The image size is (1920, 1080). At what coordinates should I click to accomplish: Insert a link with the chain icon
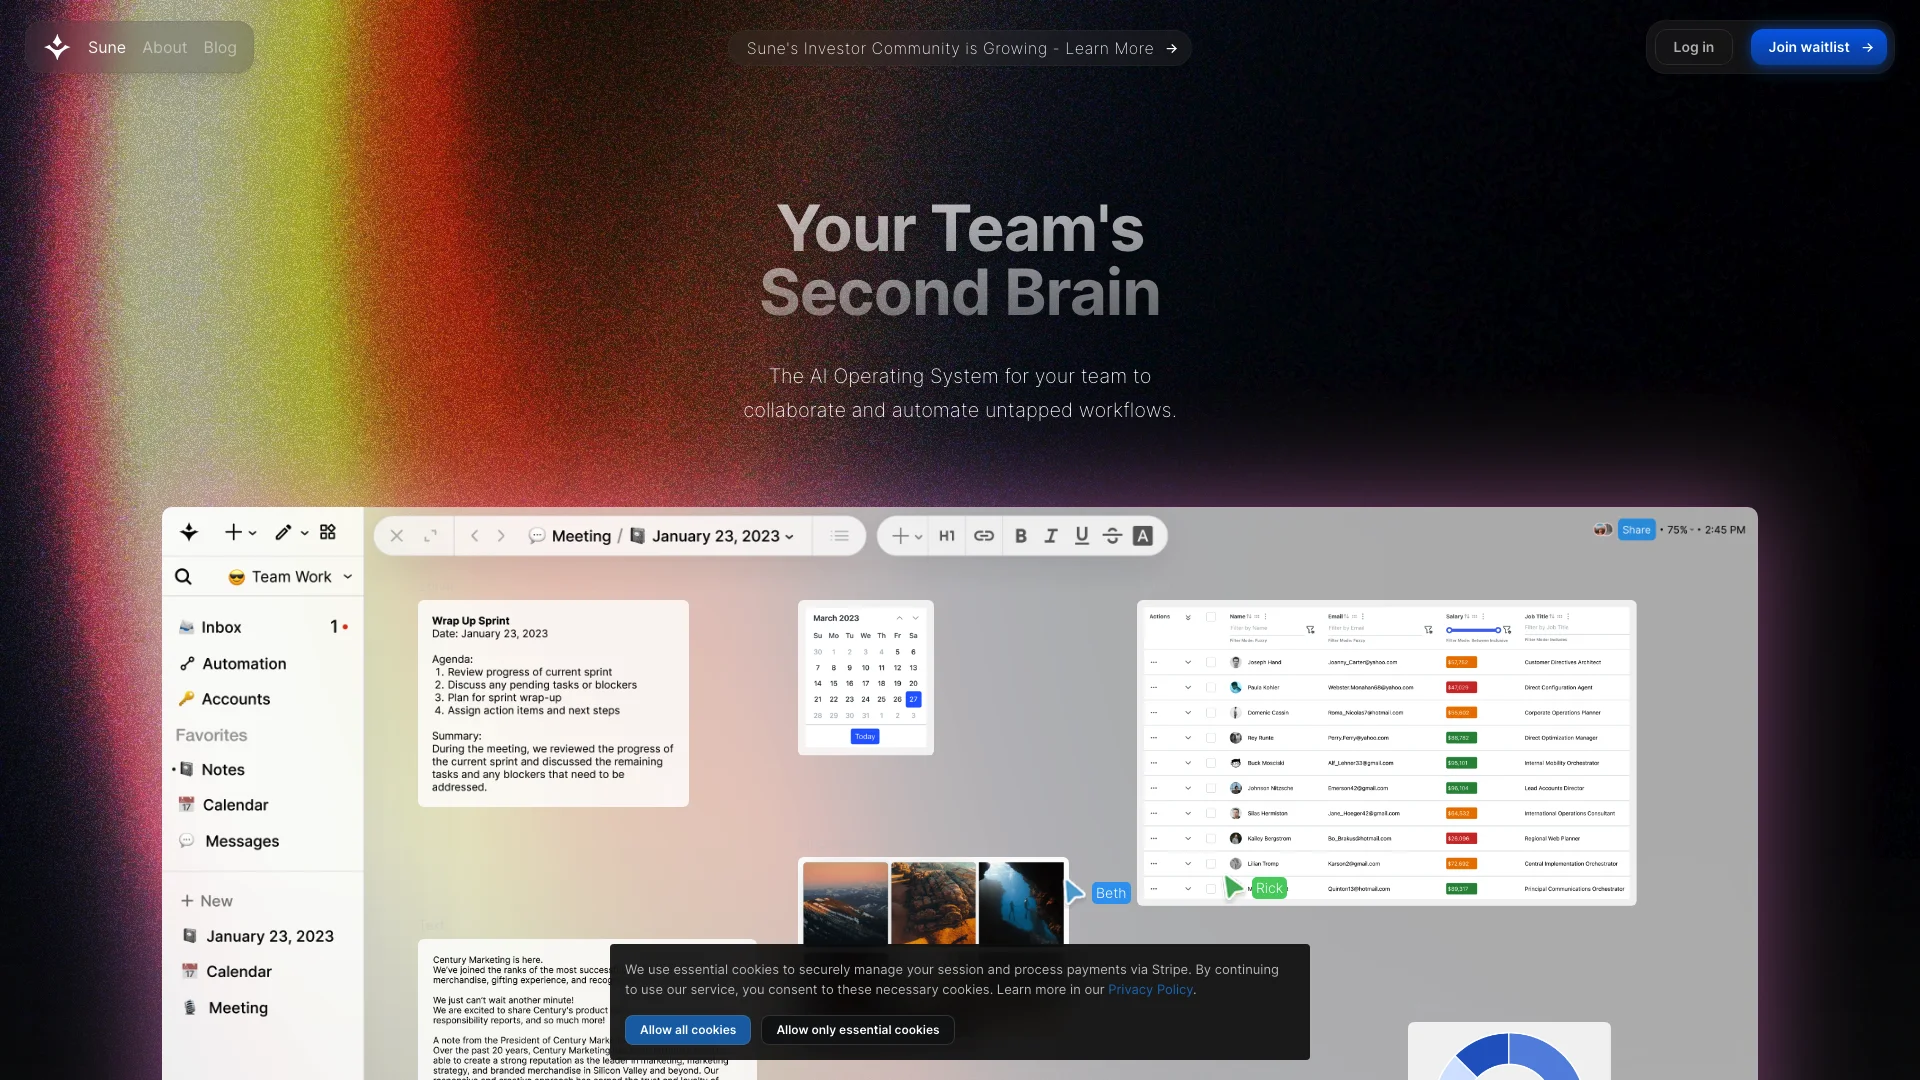[x=984, y=536]
